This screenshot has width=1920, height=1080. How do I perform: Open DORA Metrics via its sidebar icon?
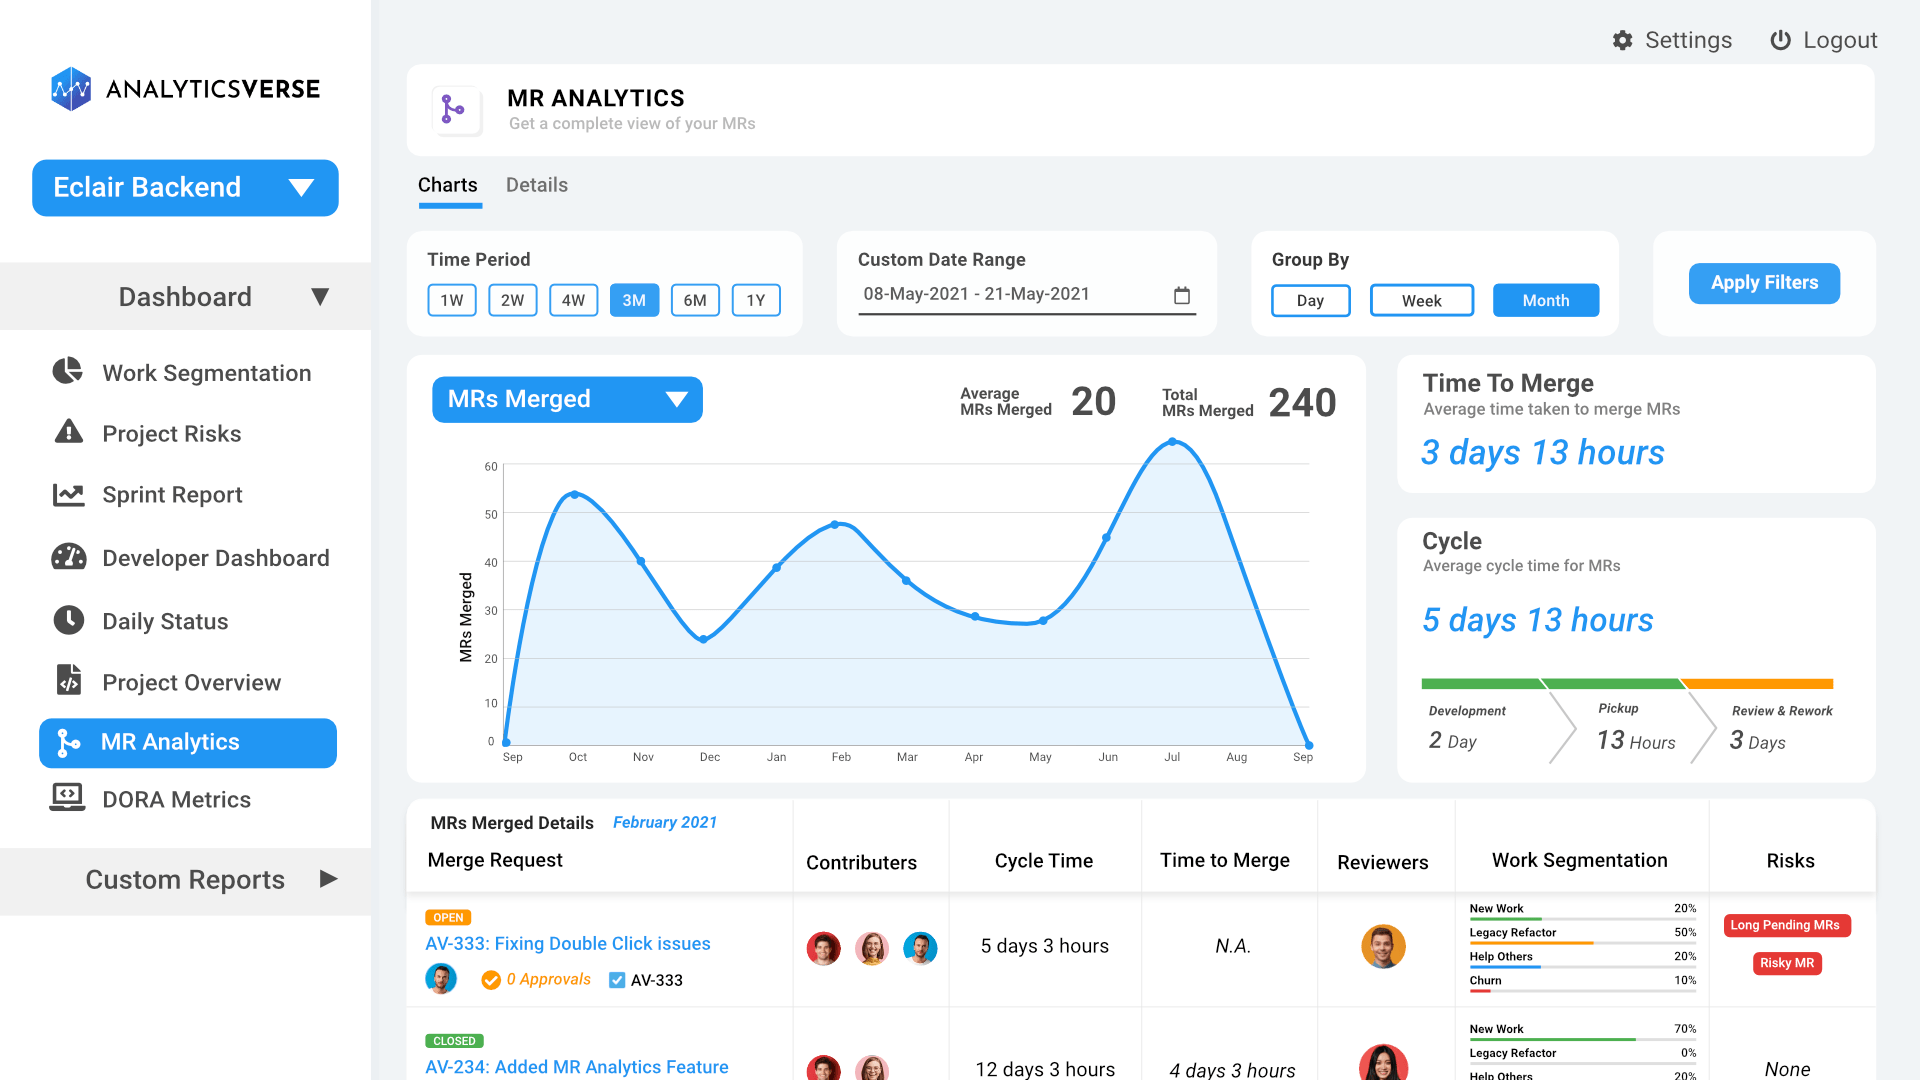pos(66,798)
